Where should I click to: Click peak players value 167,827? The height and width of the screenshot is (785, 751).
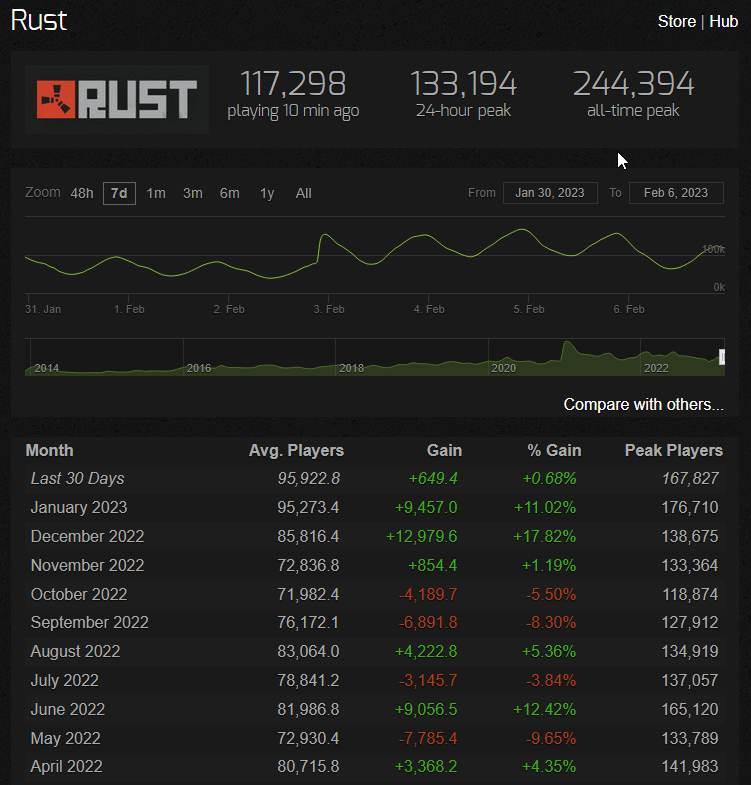coord(690,479)
